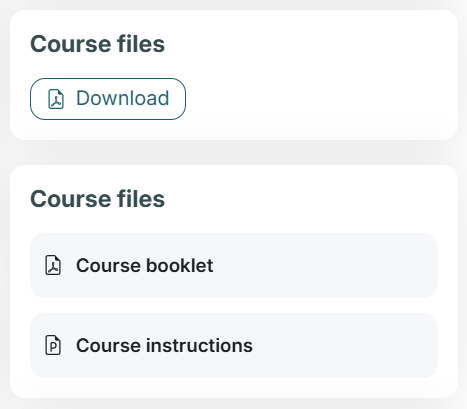The image size is (467, 409).
Task: Click the presentation file icon beside Course instructions
Action: (x=53, y=345)
